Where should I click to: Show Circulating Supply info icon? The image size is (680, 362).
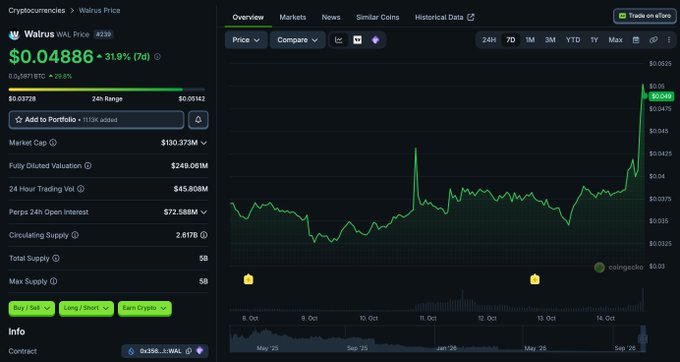pyautogui.click(x=75, y=235)
